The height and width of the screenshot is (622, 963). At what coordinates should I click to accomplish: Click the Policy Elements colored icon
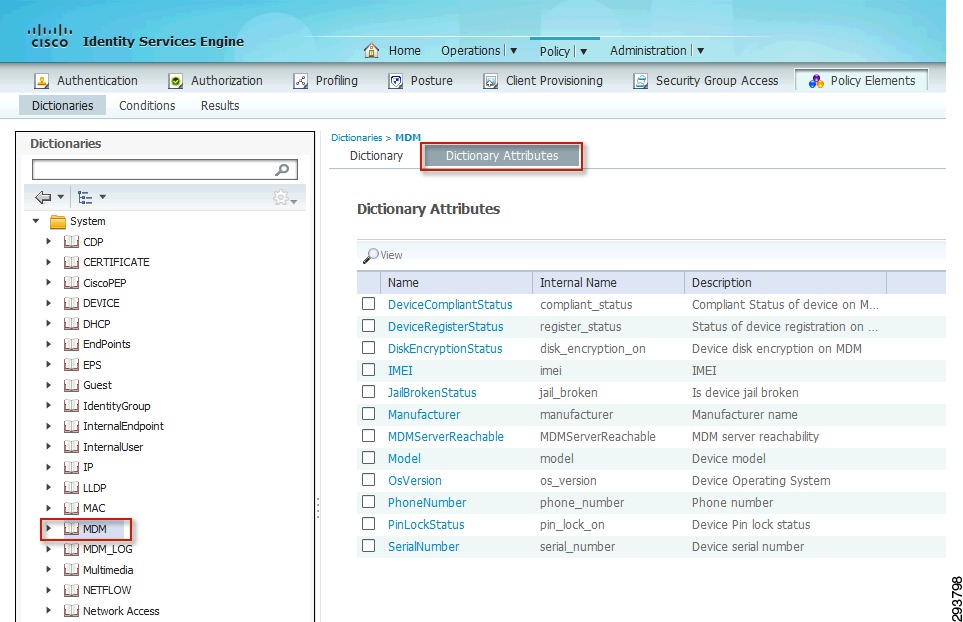point(816,80)
